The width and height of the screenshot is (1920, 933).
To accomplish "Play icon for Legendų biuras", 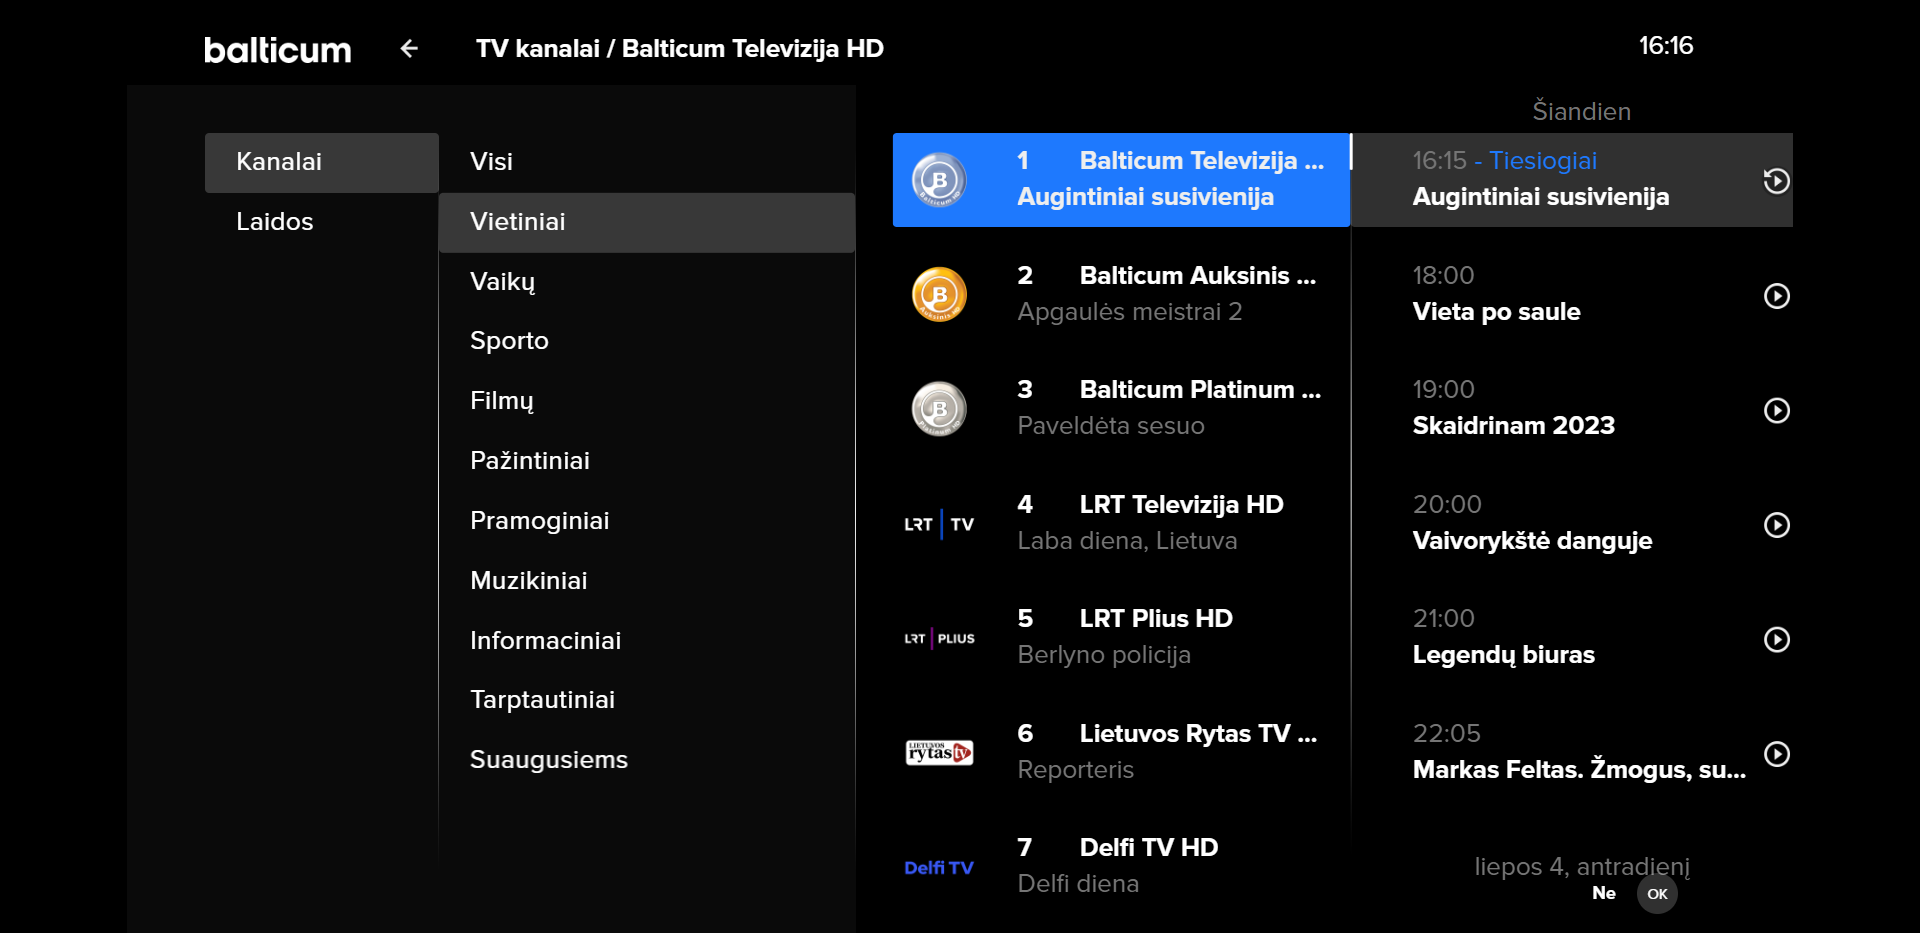I will pos(1777,639).
